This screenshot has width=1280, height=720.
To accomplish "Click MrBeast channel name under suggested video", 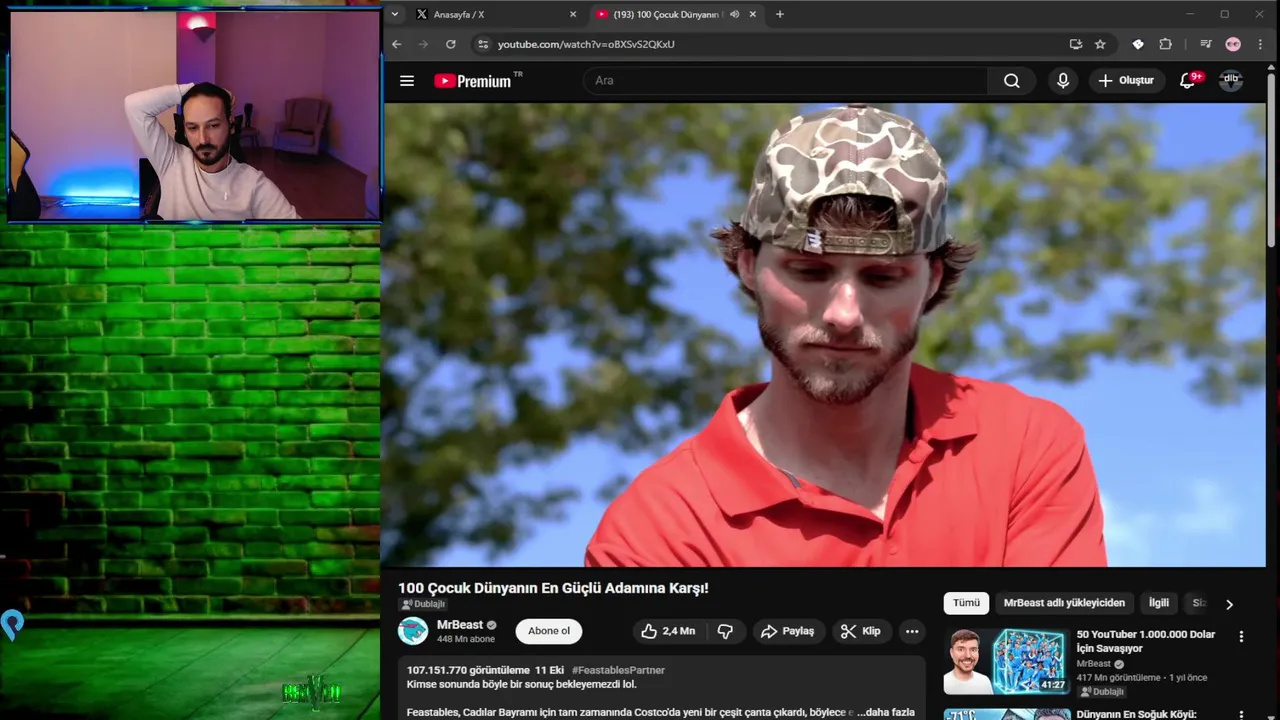I will [1093, 664].
